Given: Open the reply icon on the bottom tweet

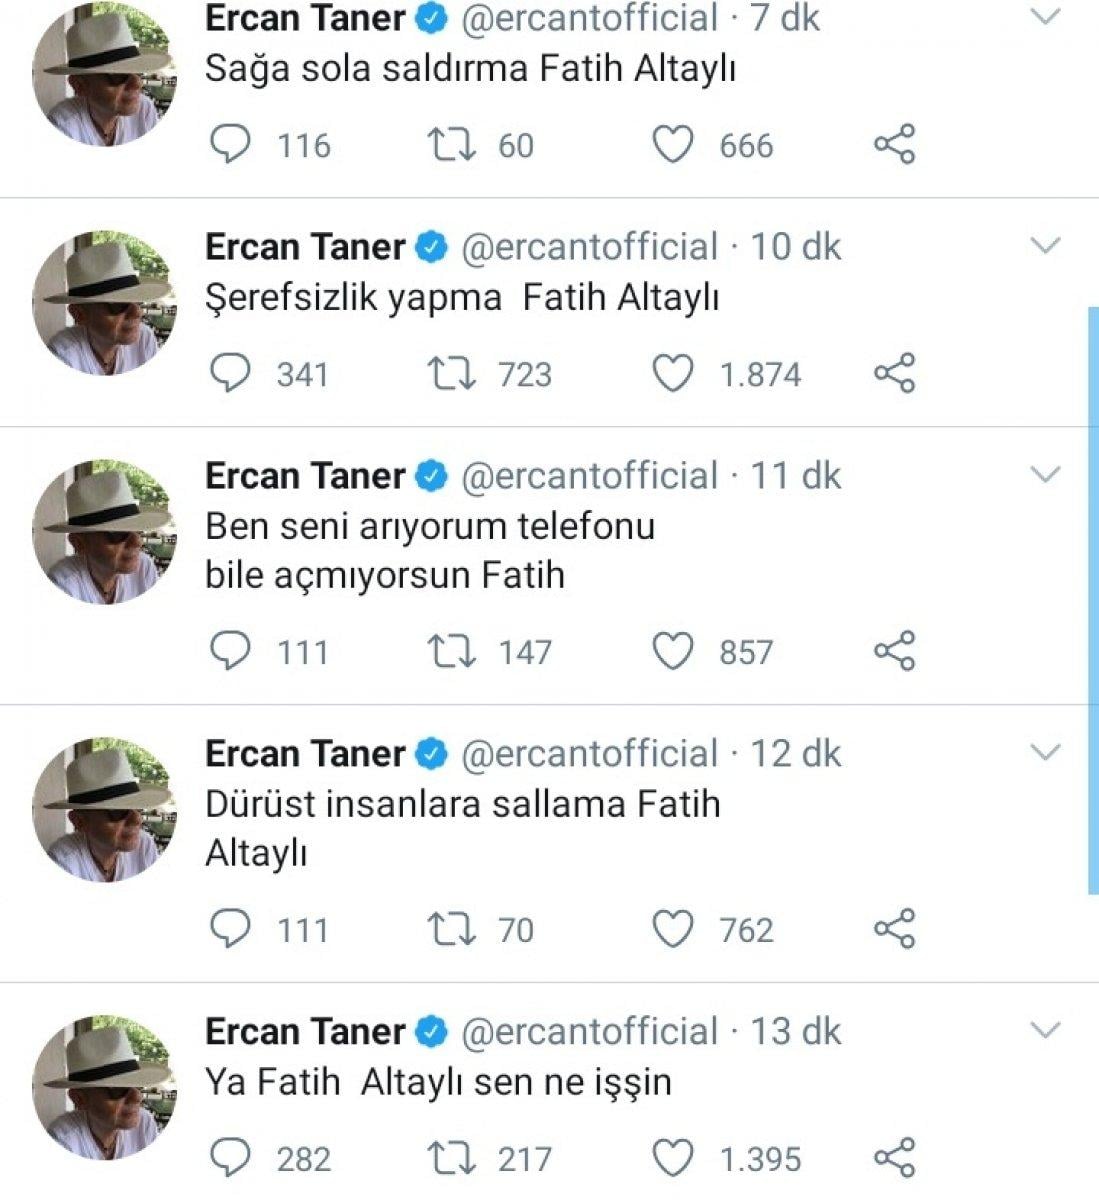Looking at the screenshot, I should click(232, 1157).
